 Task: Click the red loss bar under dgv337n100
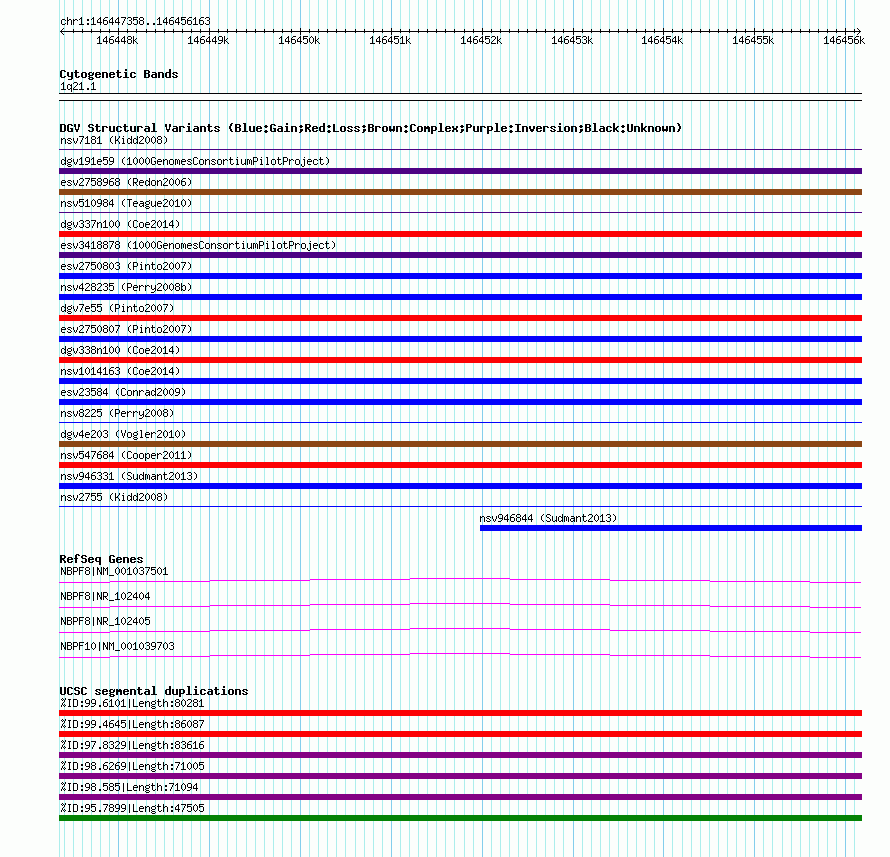point(460,234)
